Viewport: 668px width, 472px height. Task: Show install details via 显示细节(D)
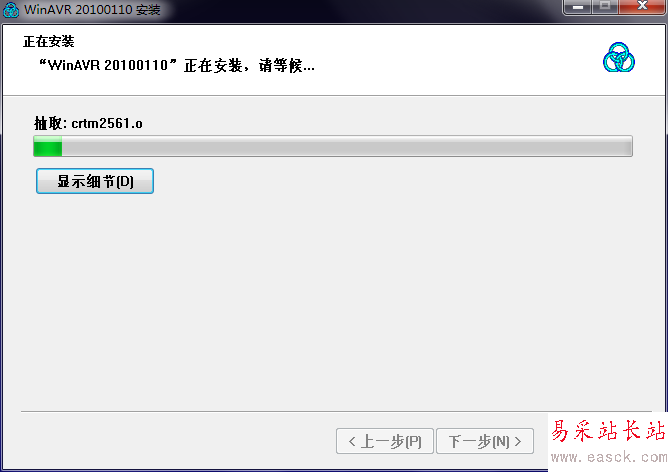[95, 181]
